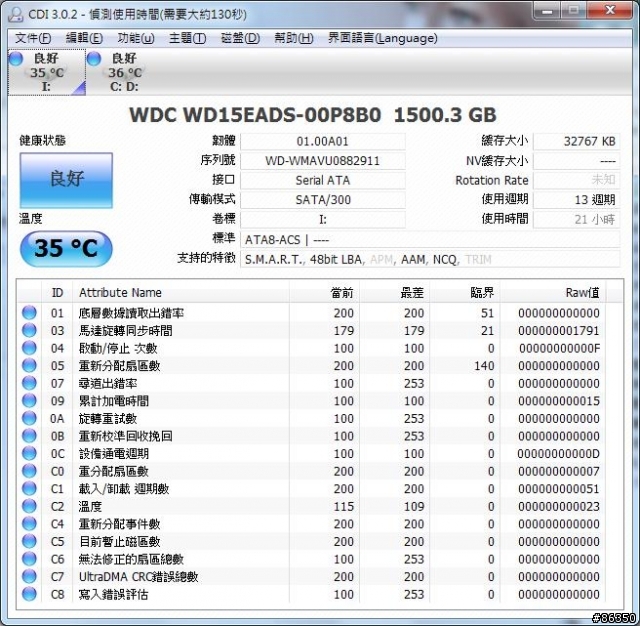The width and height of the screenshot is (640, 626).
Task: Click the 卷標 drive letter field I:
Action: click(323, 220)
